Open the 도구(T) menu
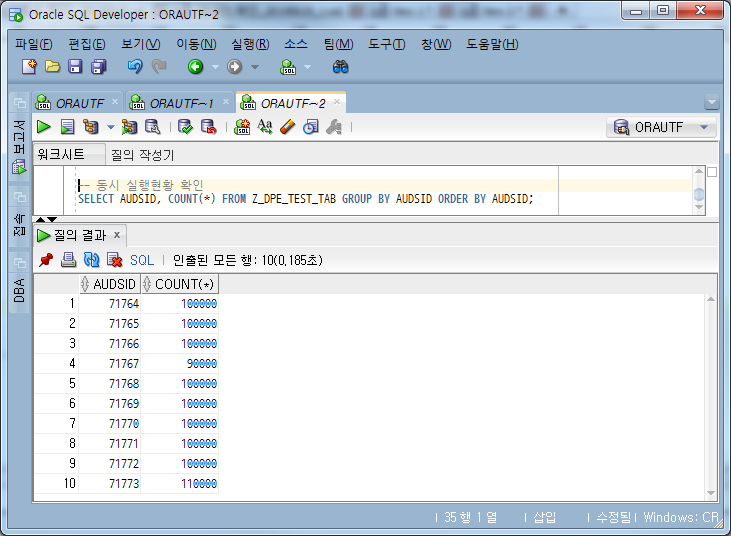The height and width of the screenshot is (536, 731). tap(386, 44)
